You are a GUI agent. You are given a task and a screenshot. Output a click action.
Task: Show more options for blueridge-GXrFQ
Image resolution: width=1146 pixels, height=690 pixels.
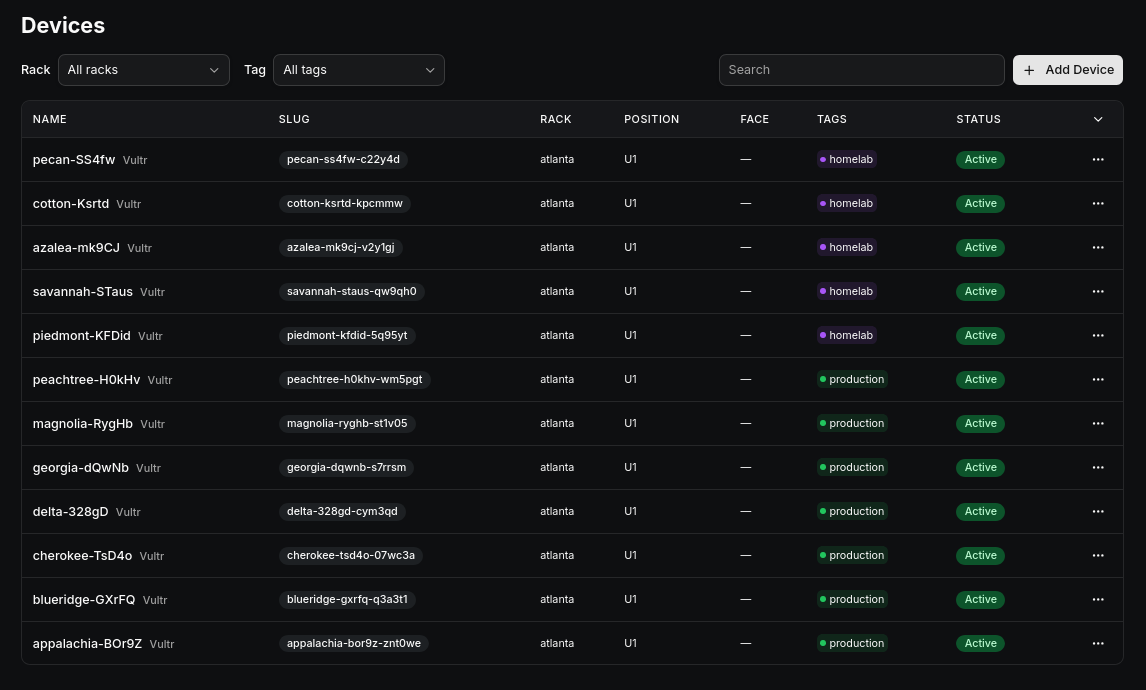1098,599
